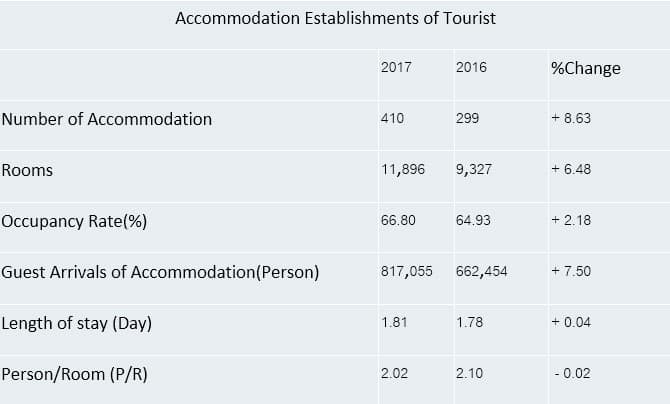Click Guest Arrivals of Accommodation(Person) label
670x404 pixels.
tap(160, 272)
